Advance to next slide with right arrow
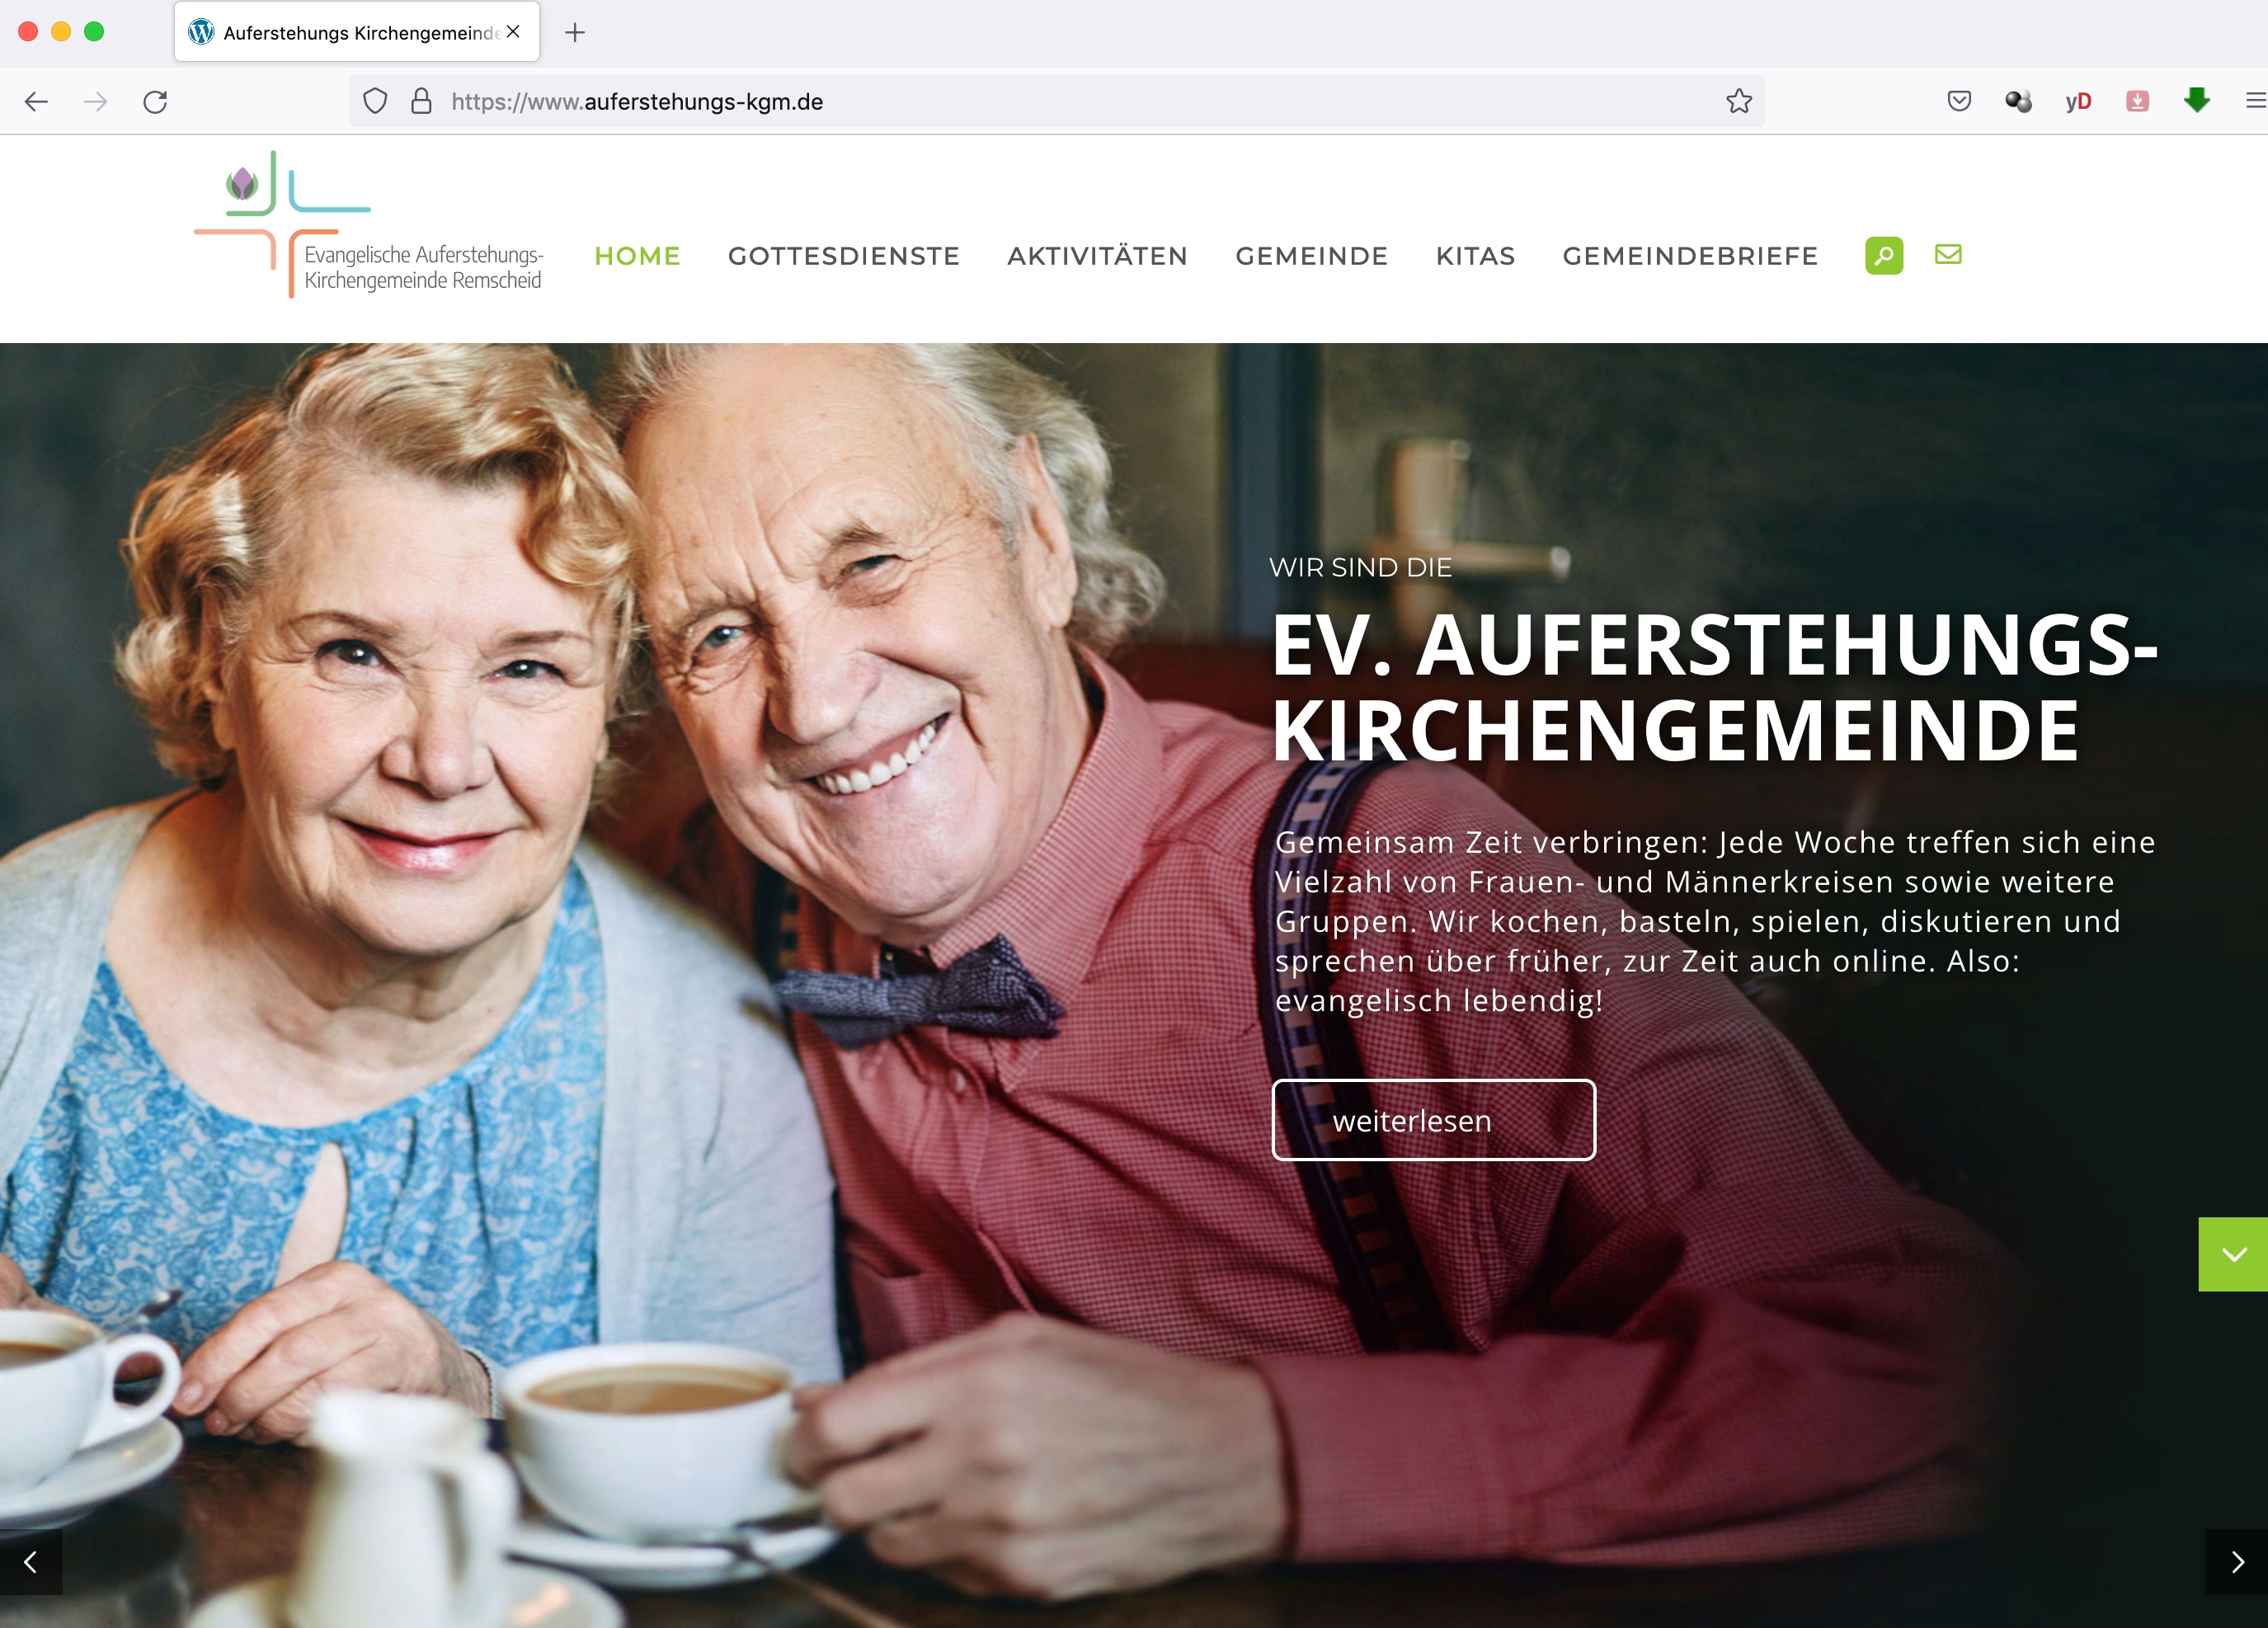 2237,1562
